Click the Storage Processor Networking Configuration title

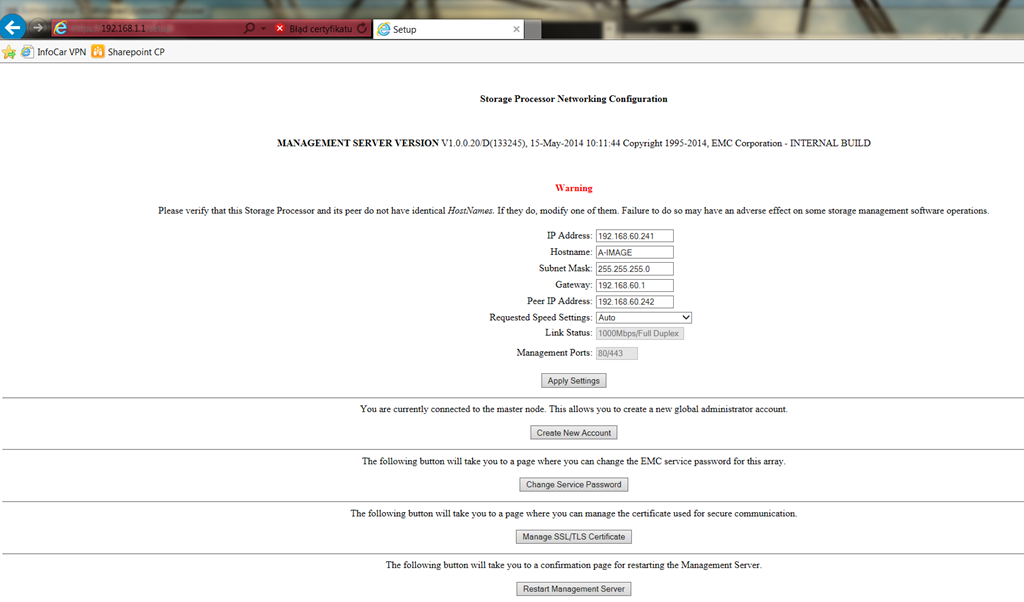pos(573,99)
